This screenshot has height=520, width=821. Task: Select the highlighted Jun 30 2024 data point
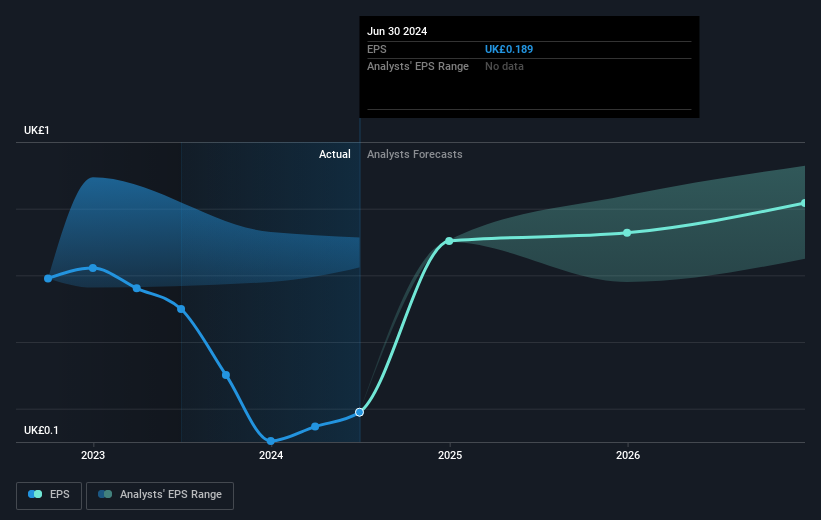359,412
